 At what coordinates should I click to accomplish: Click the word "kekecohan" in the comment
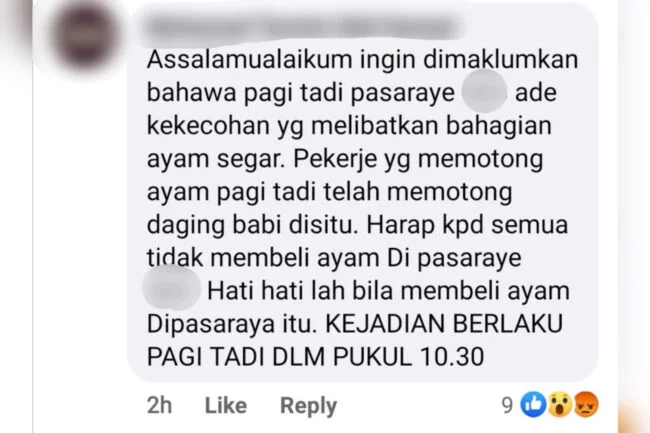(209, 125)
